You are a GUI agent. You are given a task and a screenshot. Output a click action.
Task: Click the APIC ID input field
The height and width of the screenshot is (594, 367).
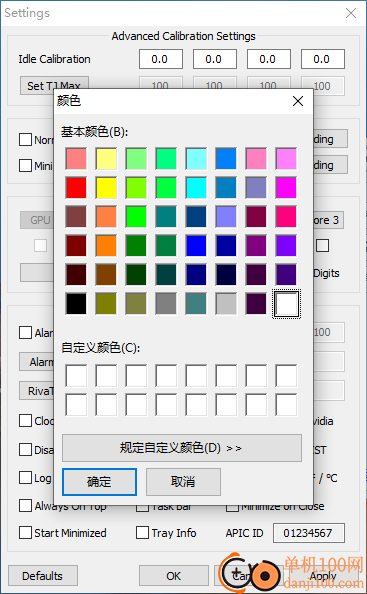309,533
